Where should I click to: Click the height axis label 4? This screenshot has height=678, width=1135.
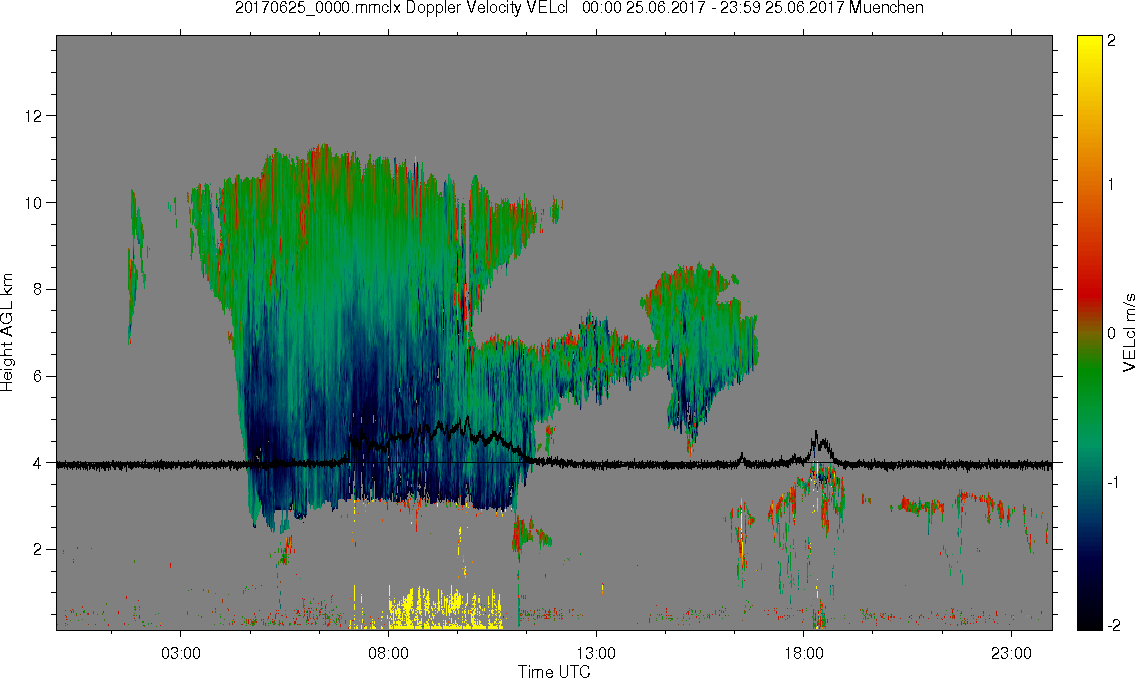click(38, 463)
